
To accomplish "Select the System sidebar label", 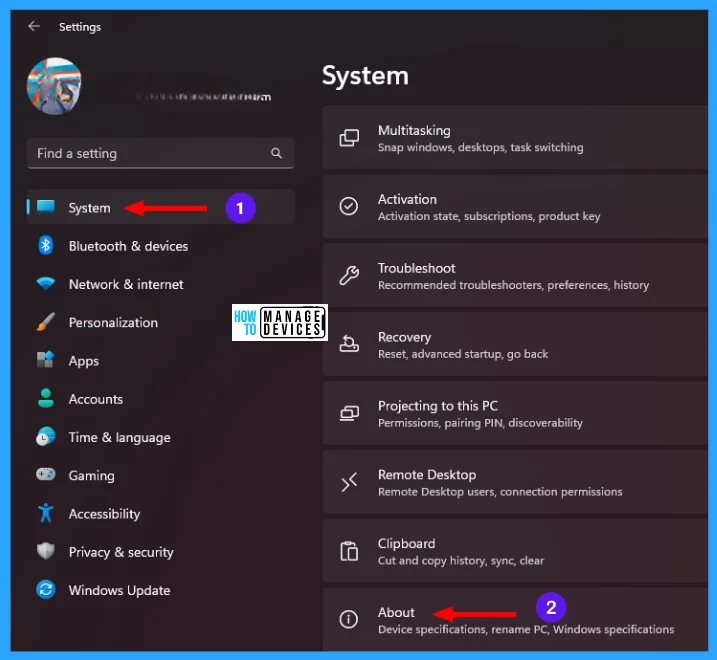I will (90, 208).
